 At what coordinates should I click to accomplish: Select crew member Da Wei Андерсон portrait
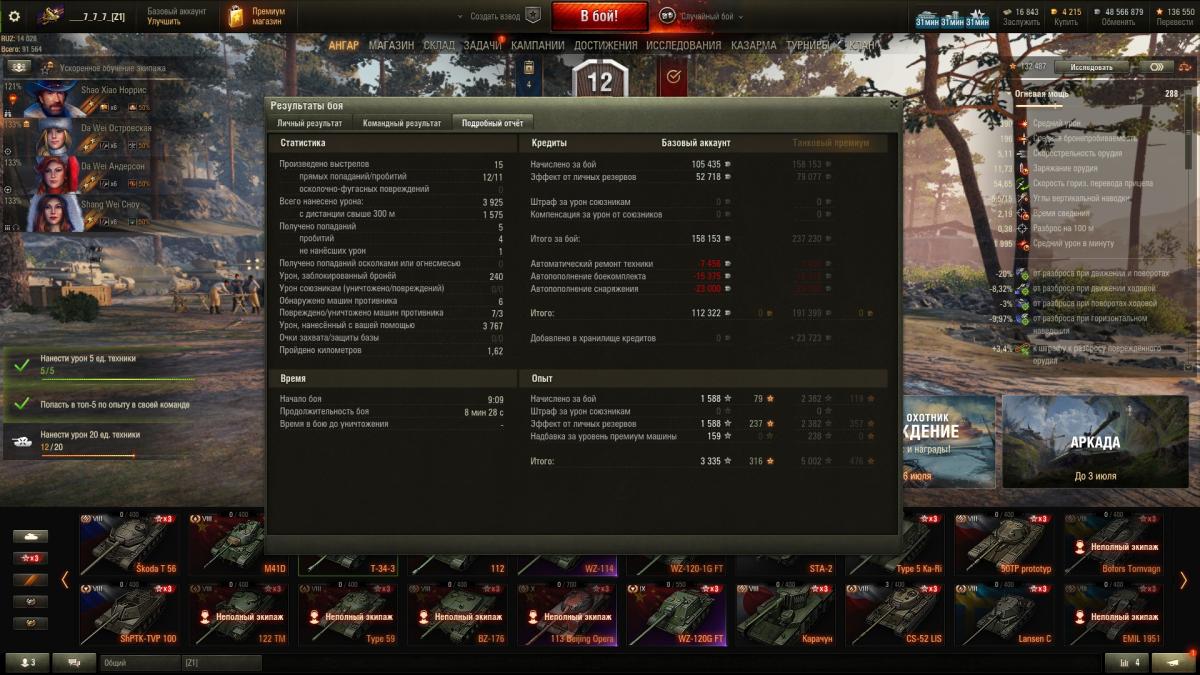click(58, 175)
